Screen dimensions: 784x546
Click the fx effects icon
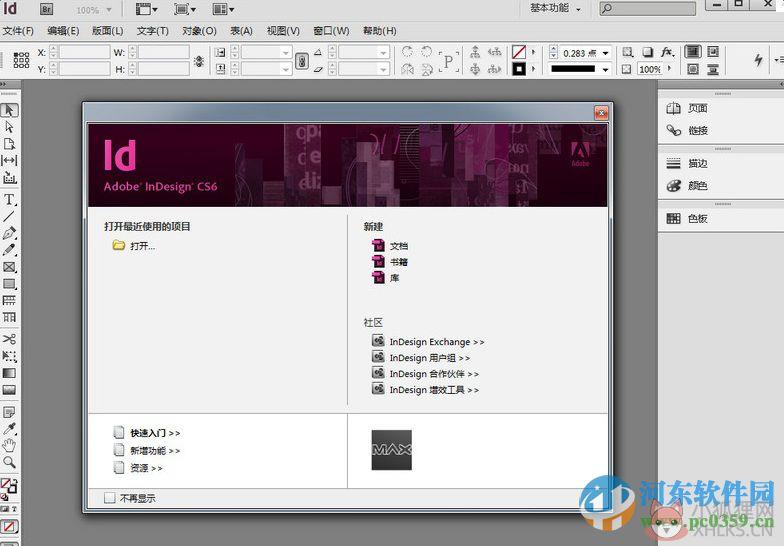click(x=667, y=52)
